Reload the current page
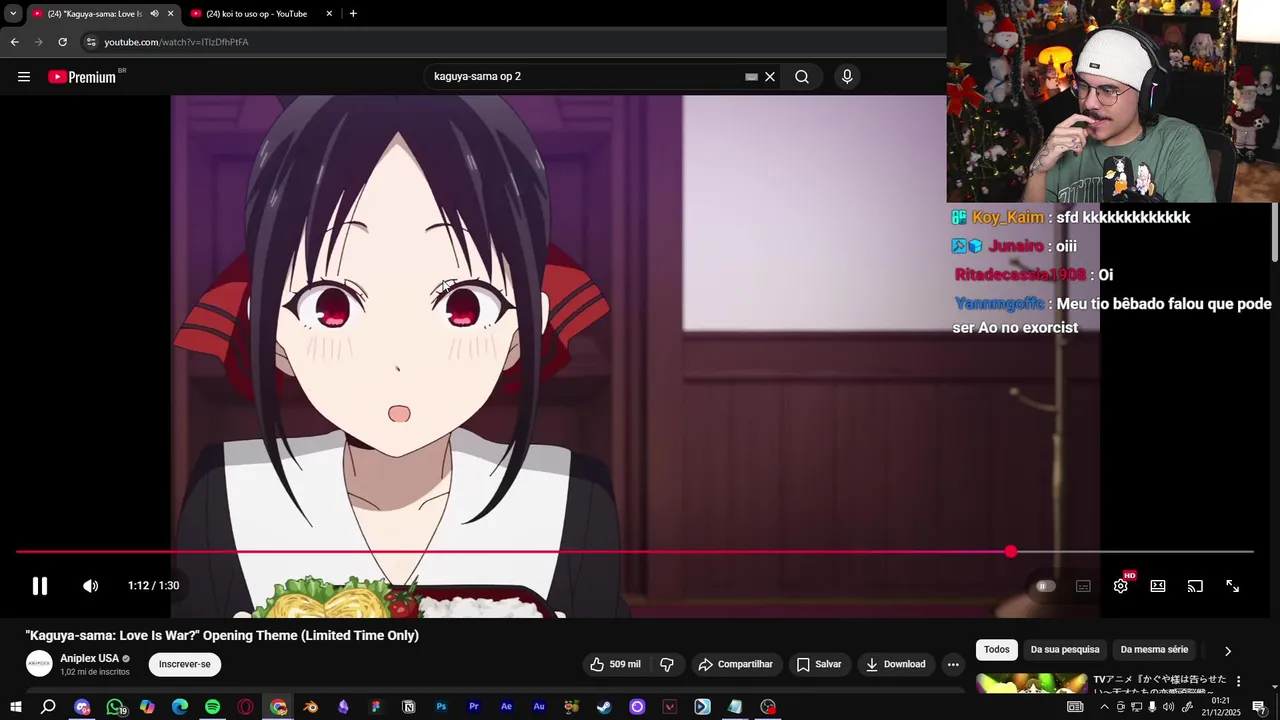 [62, 42]
